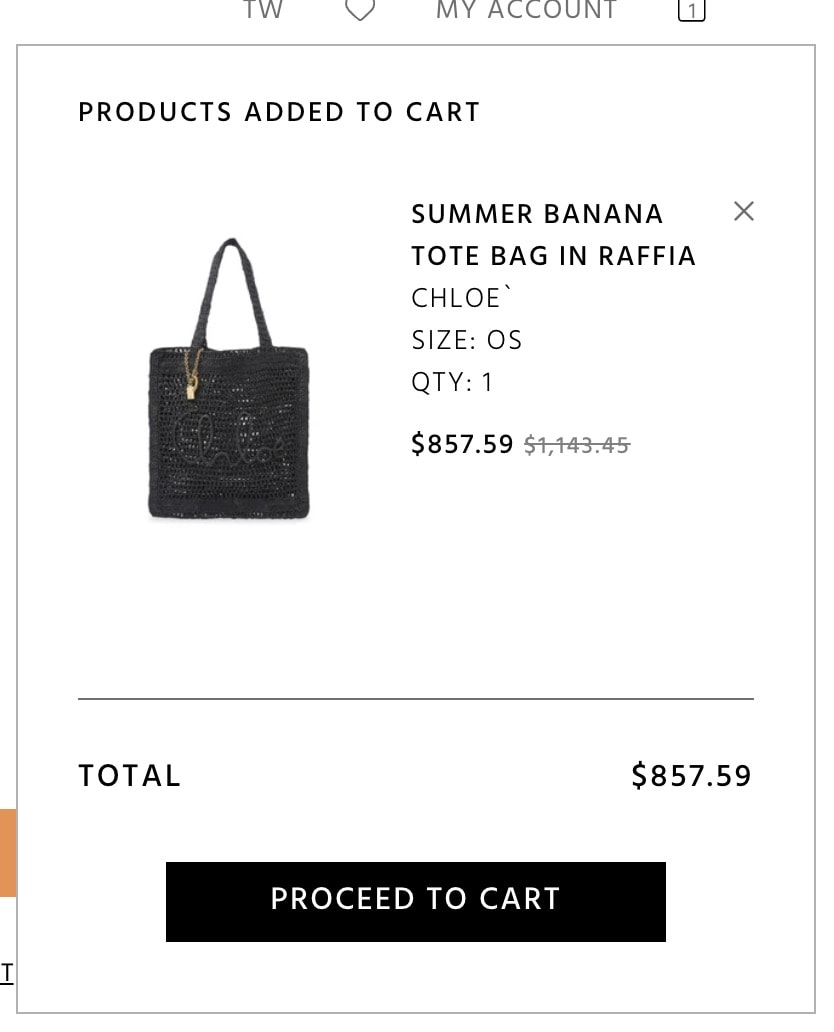Click the TOTAL label
834x1032 pixels.
coord(130,775)
